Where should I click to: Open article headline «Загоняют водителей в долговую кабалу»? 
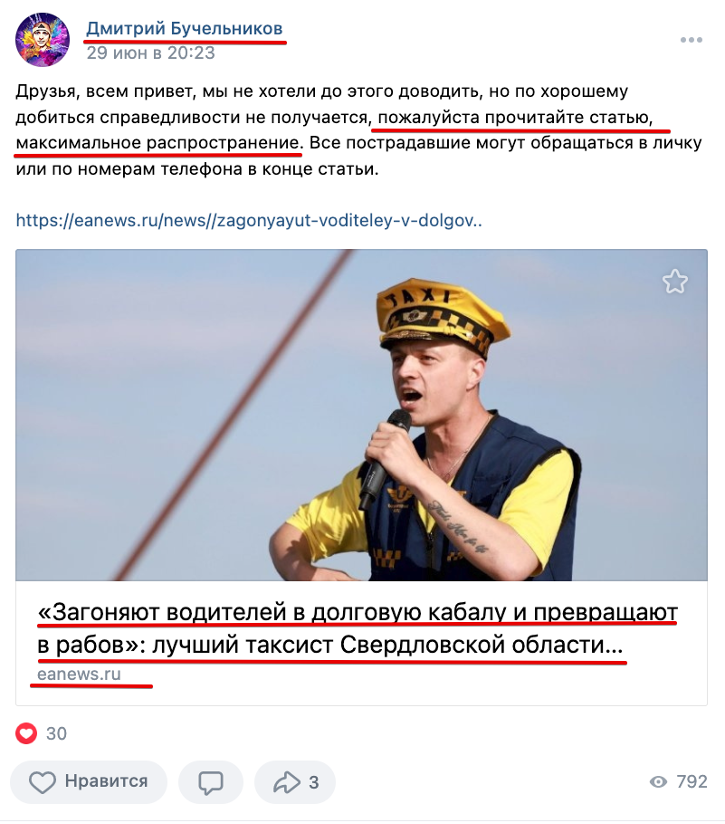(x=358, y=629)
